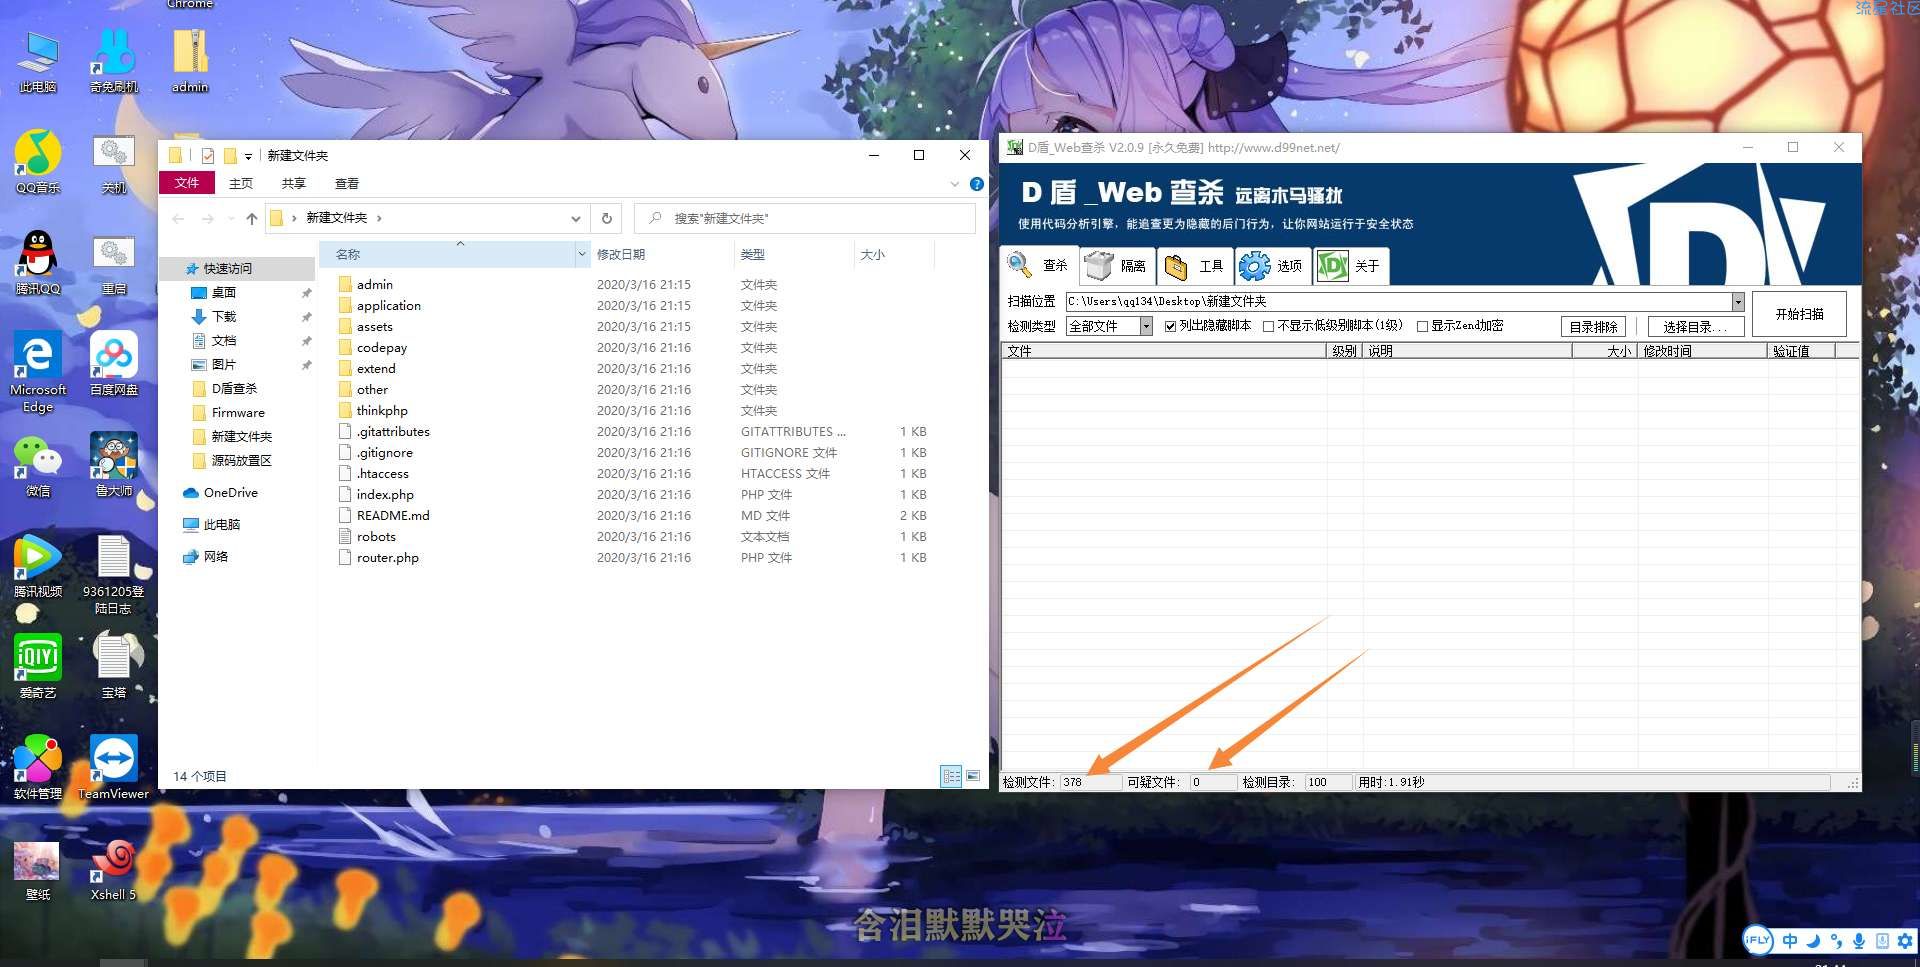Open the 软件管理 desktop icon

pos(38,768)
